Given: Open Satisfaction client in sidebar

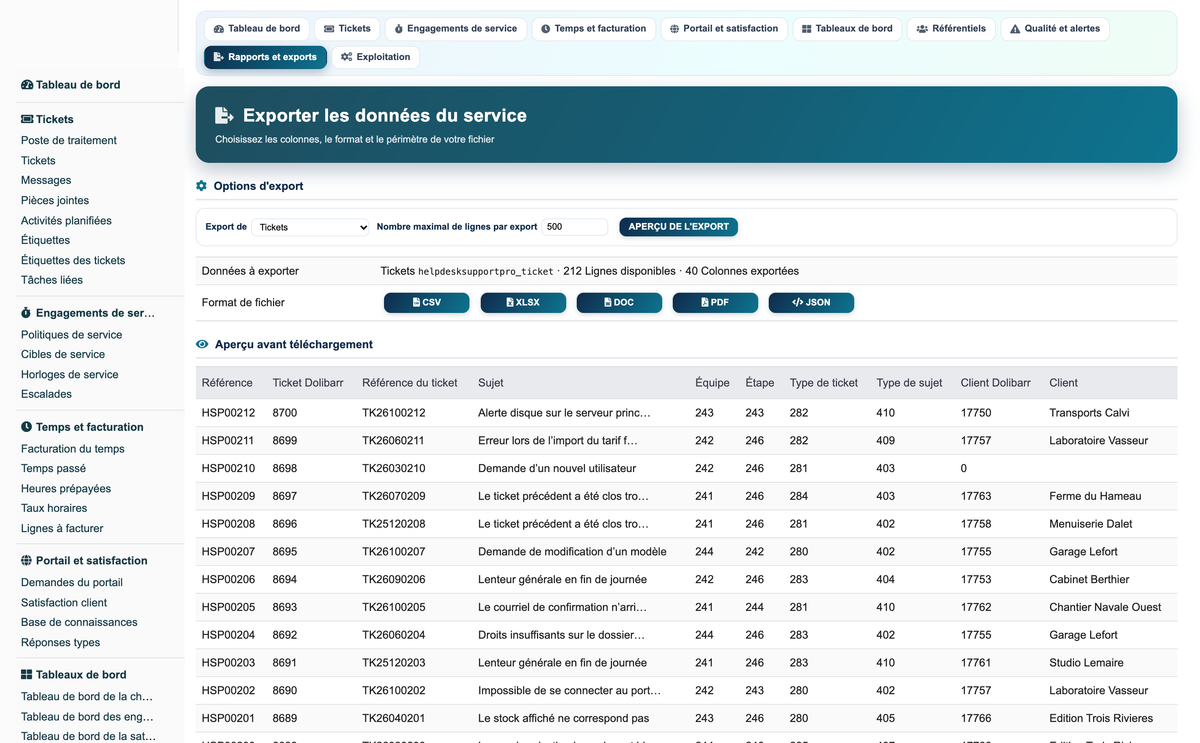Looking at the screenshot, I should click(64, 603).
